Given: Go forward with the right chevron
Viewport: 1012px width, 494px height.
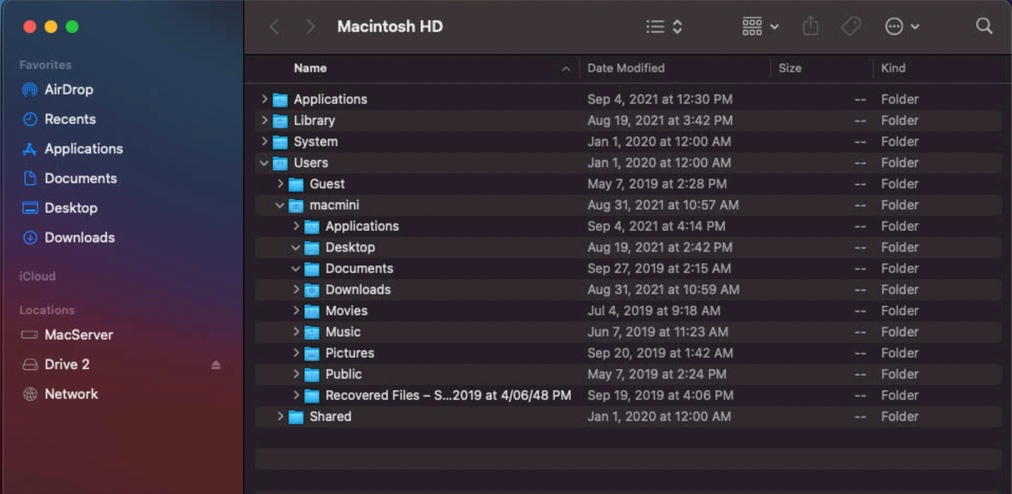Looking at the screenshot, I should click(x=310, y=26).
